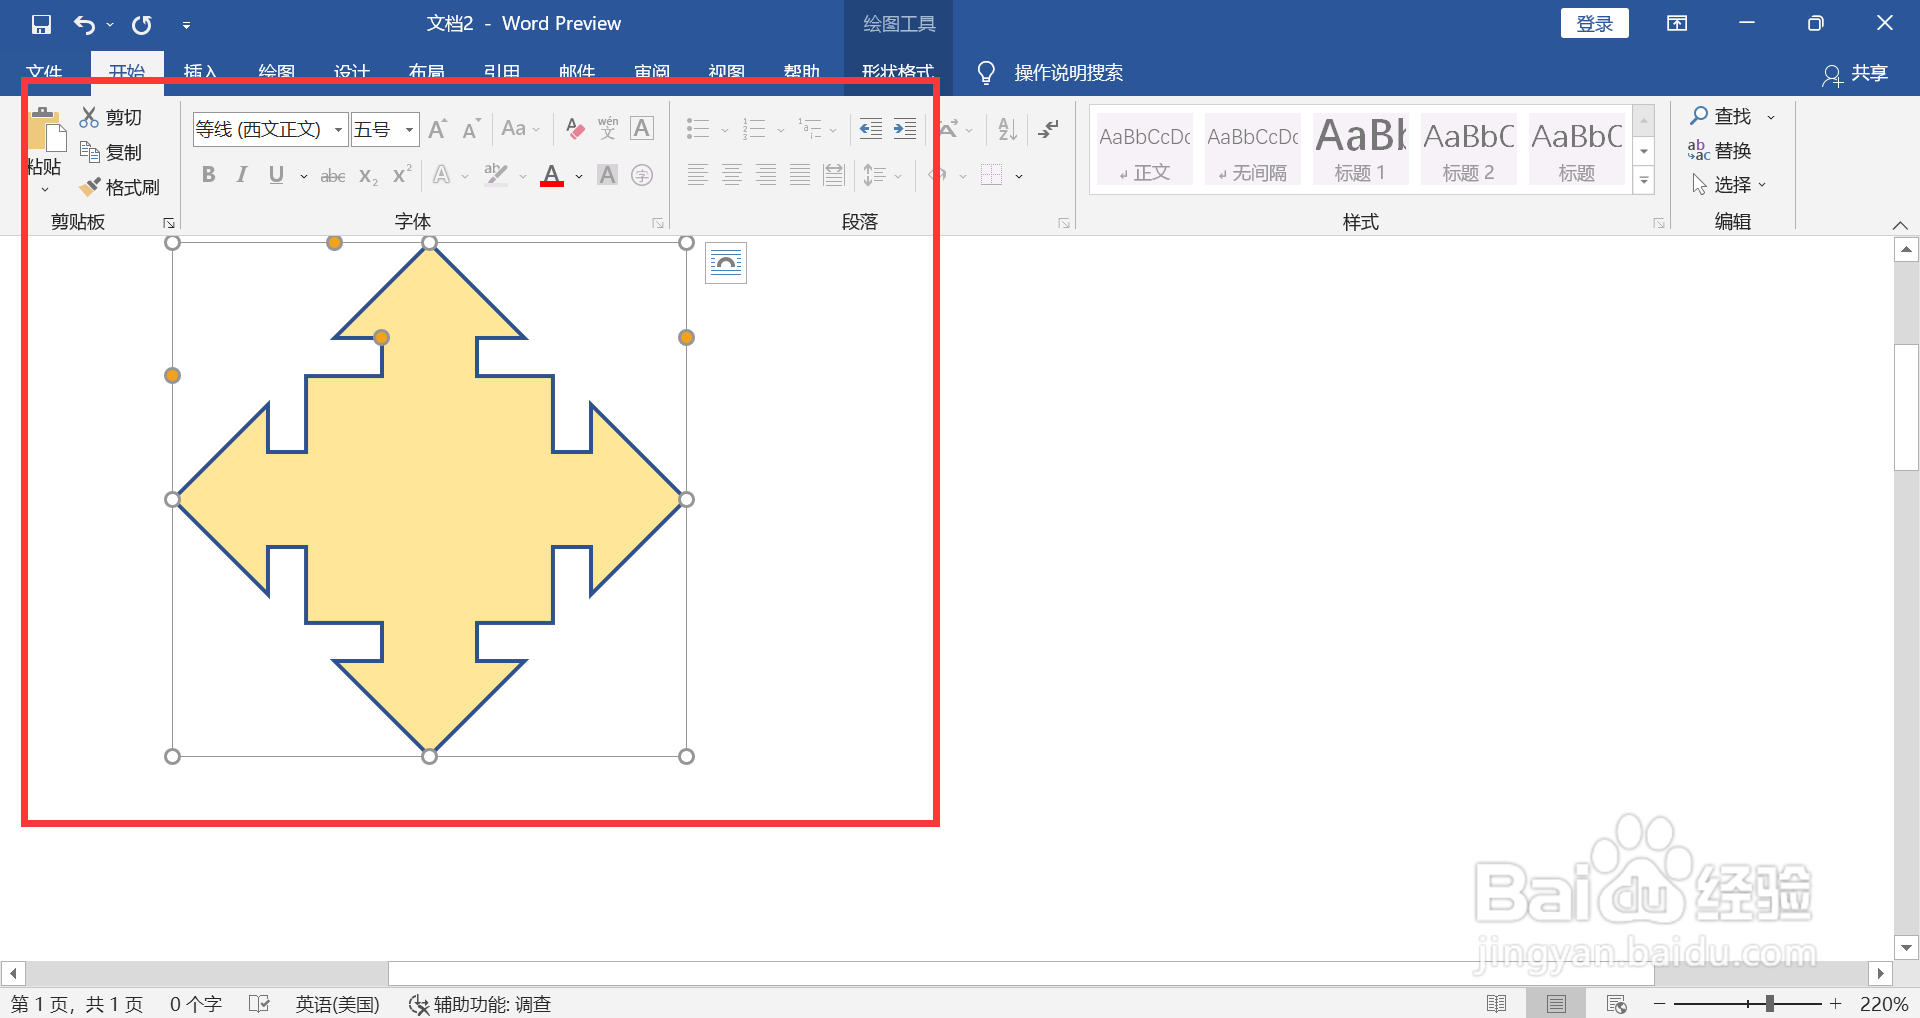Image resolution: width=1920 pixels, height=1018 pixels.
Task: Click the zoom slider handle
Action: [x=1770, y=1004]
